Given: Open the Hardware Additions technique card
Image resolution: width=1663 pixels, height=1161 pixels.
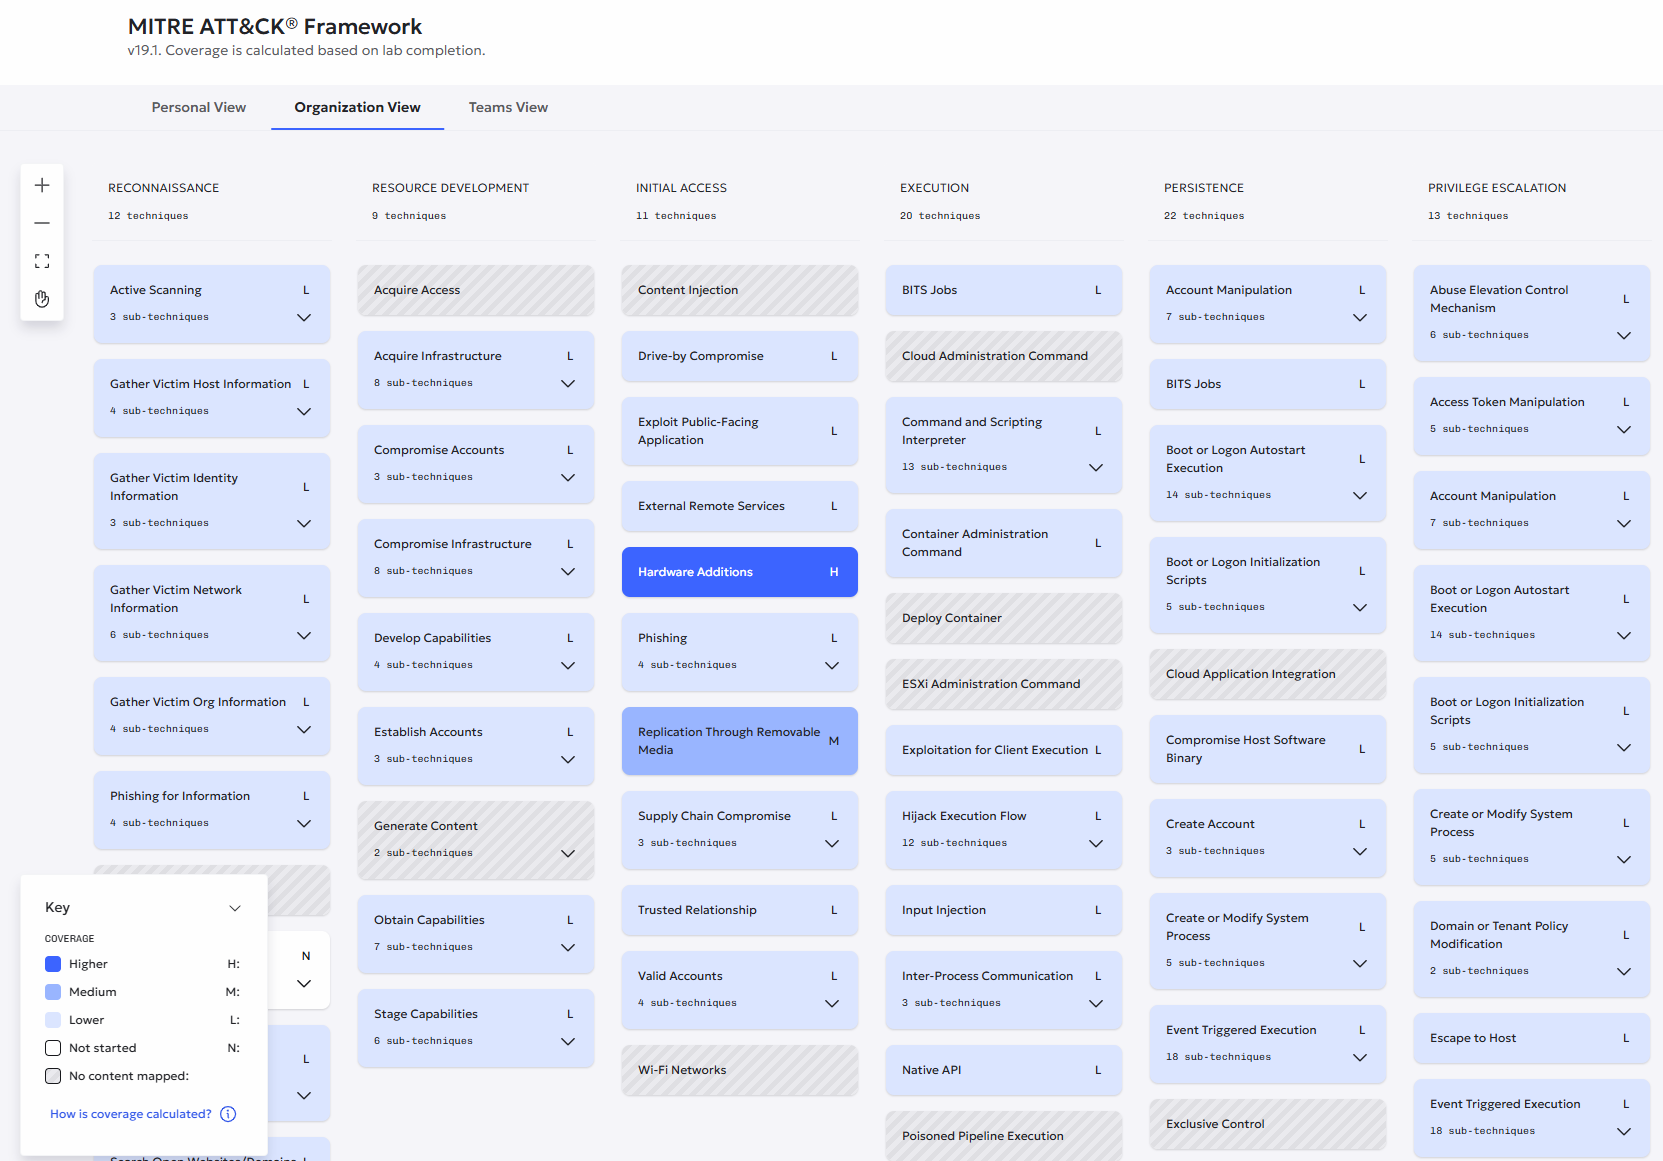Looking at the screenshot, I should tap(740, 572).
